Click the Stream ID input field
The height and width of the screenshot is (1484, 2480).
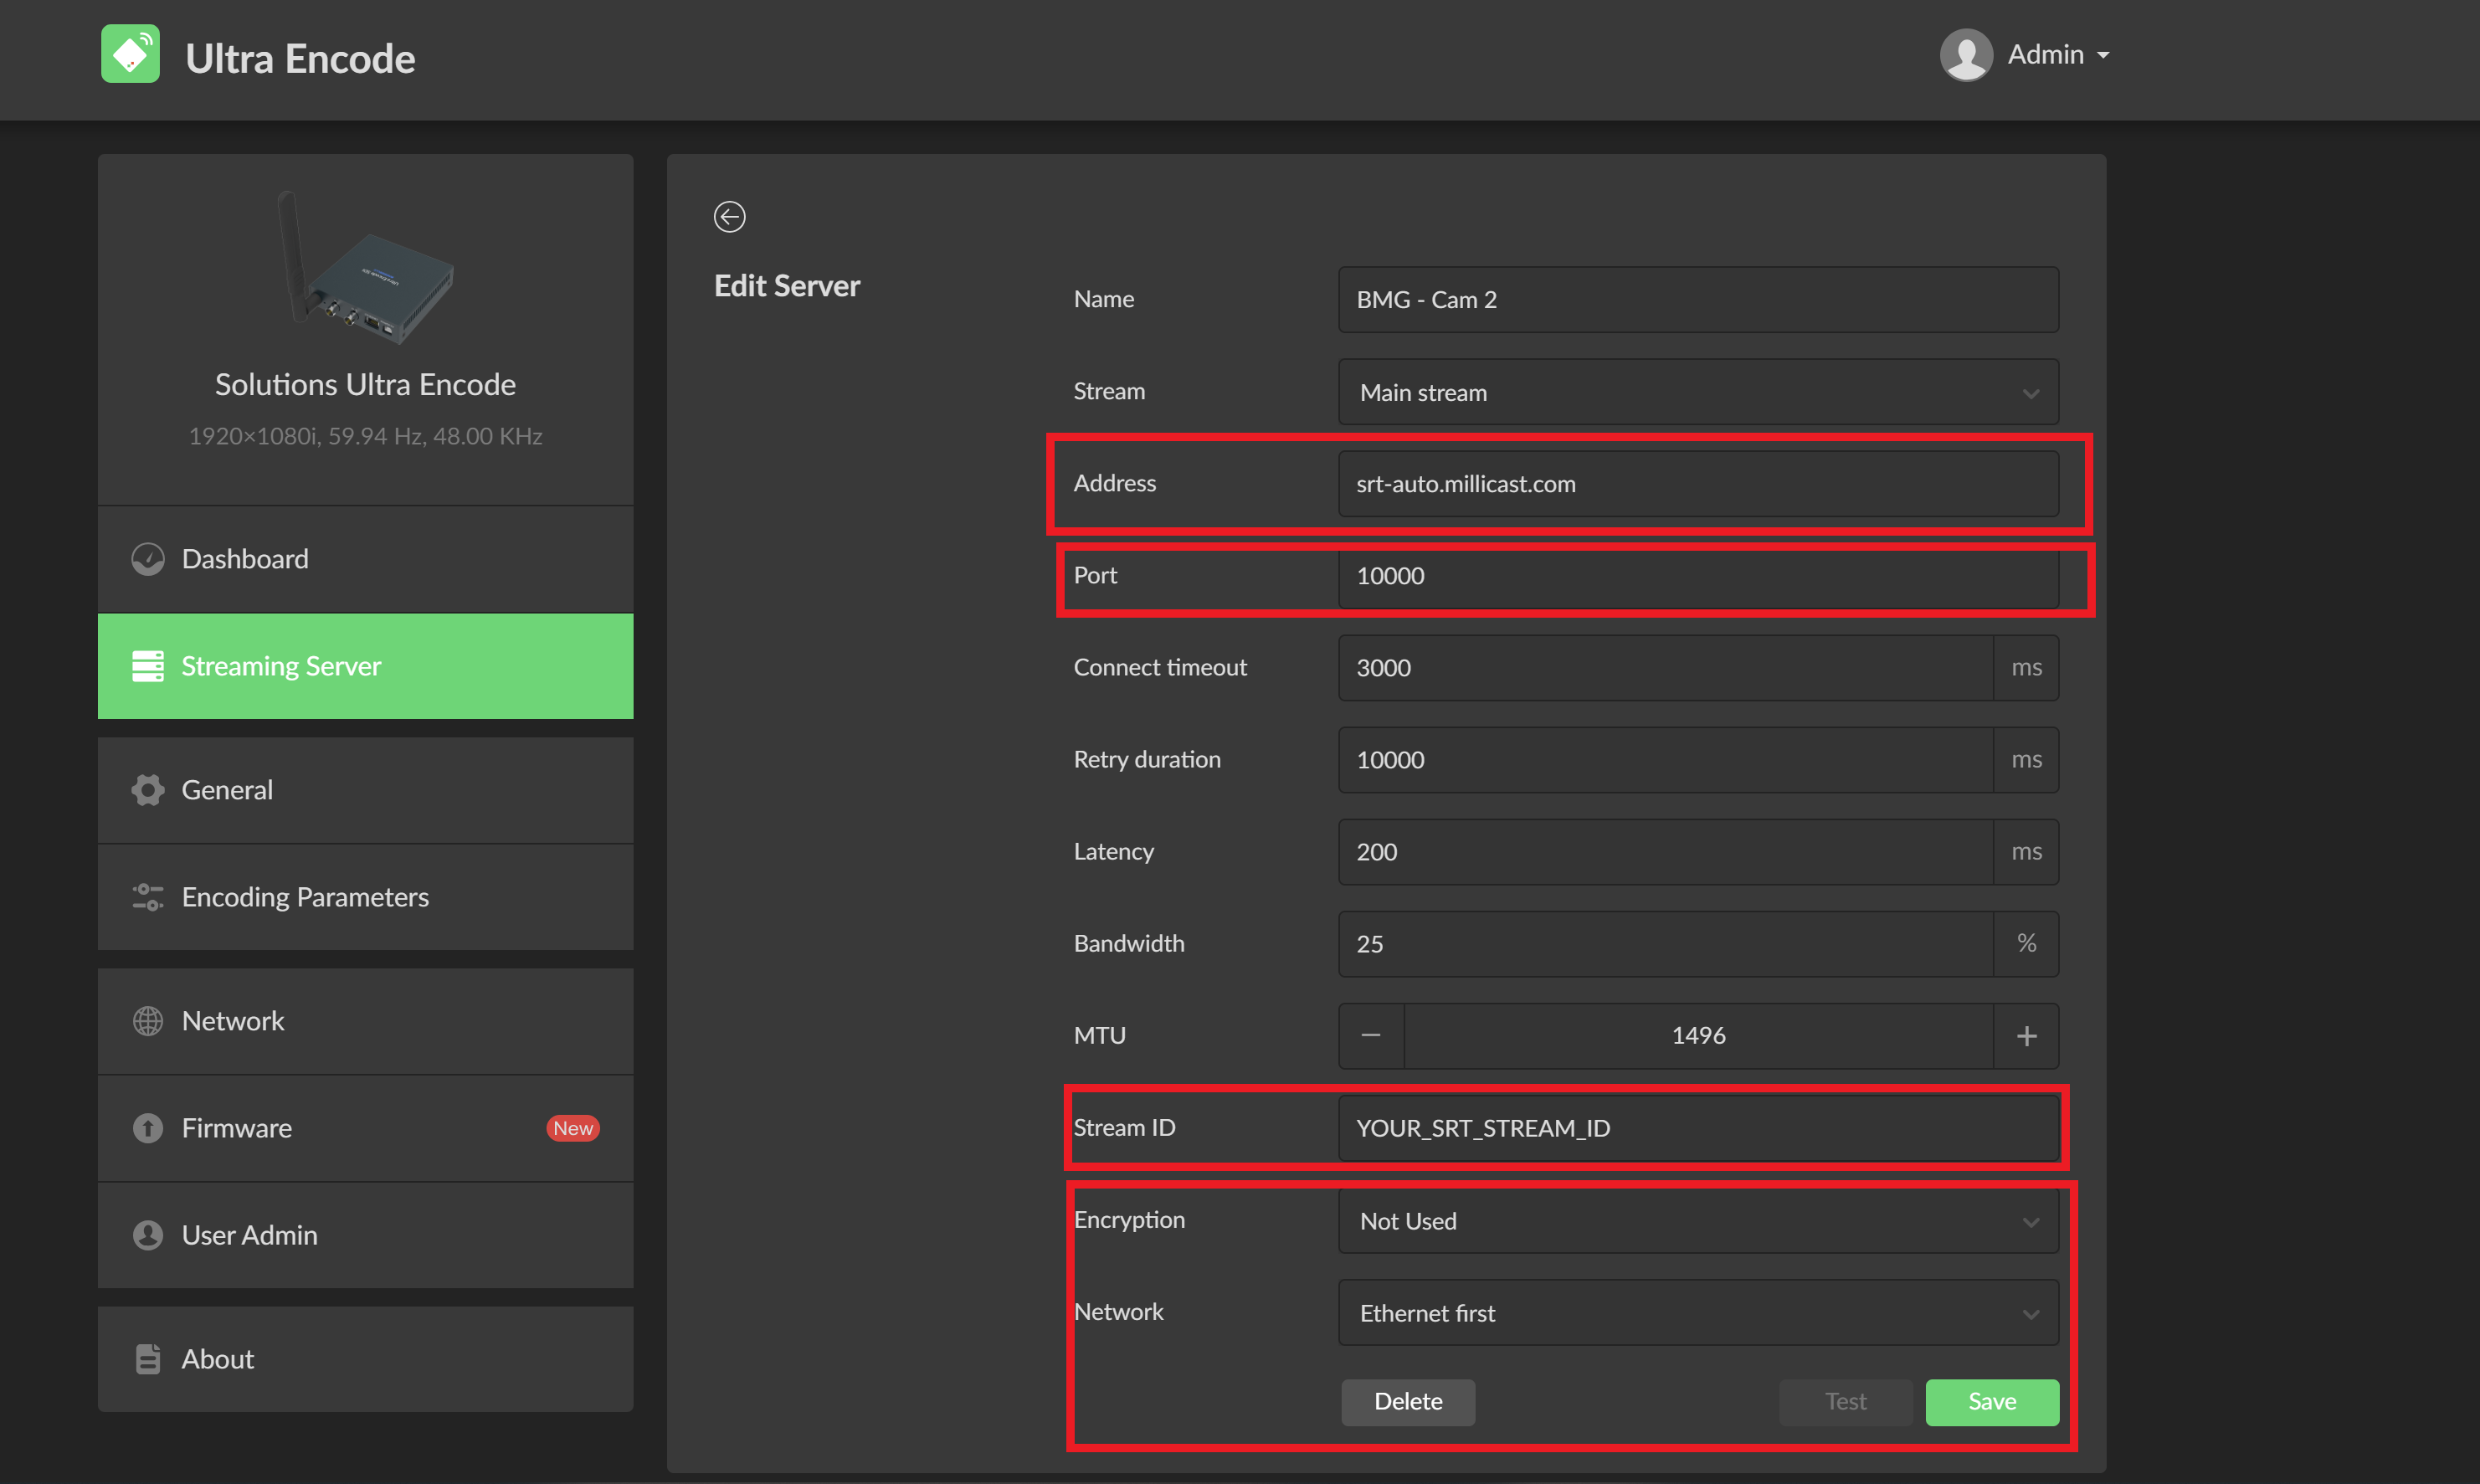click(x=1697, y=1128)
